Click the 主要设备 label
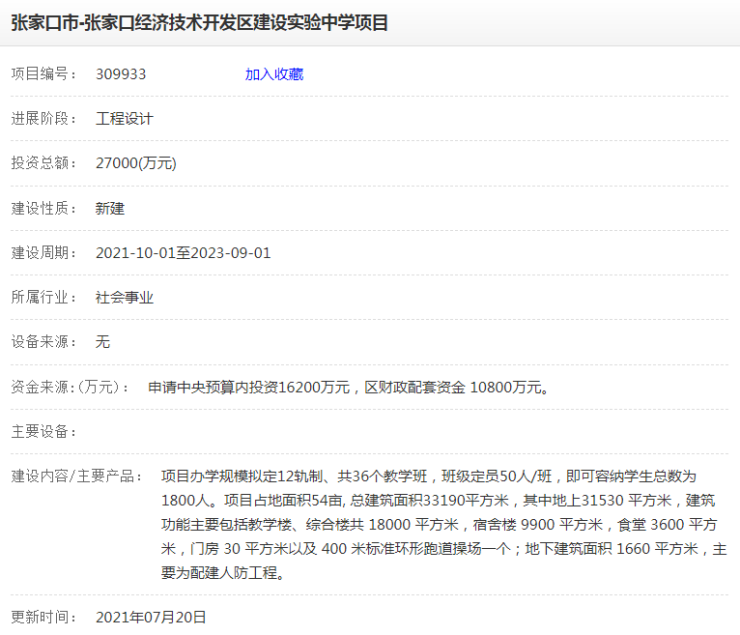This screenshot has height=635, width=740. point(43,432)
